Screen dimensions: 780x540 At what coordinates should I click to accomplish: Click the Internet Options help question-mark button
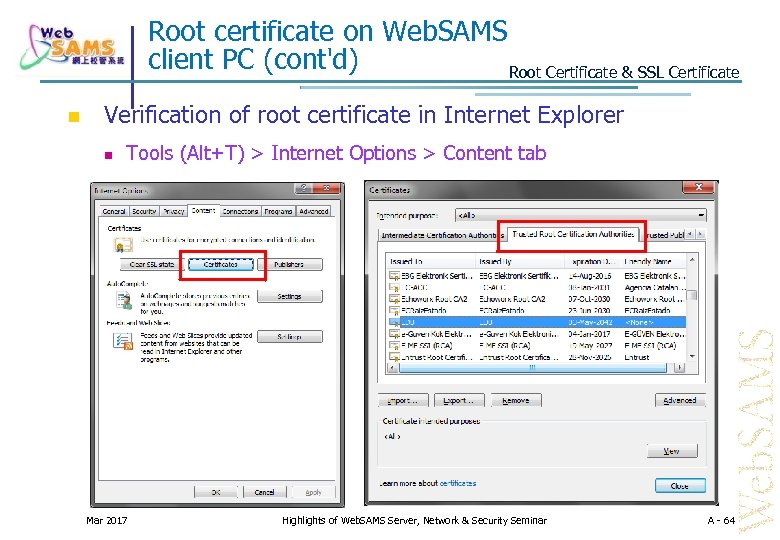303,188
